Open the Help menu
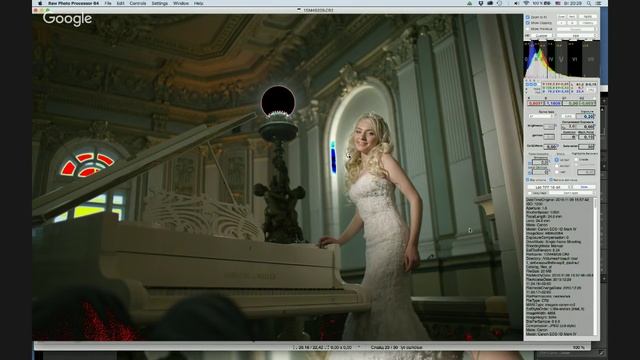 (199, 3)
